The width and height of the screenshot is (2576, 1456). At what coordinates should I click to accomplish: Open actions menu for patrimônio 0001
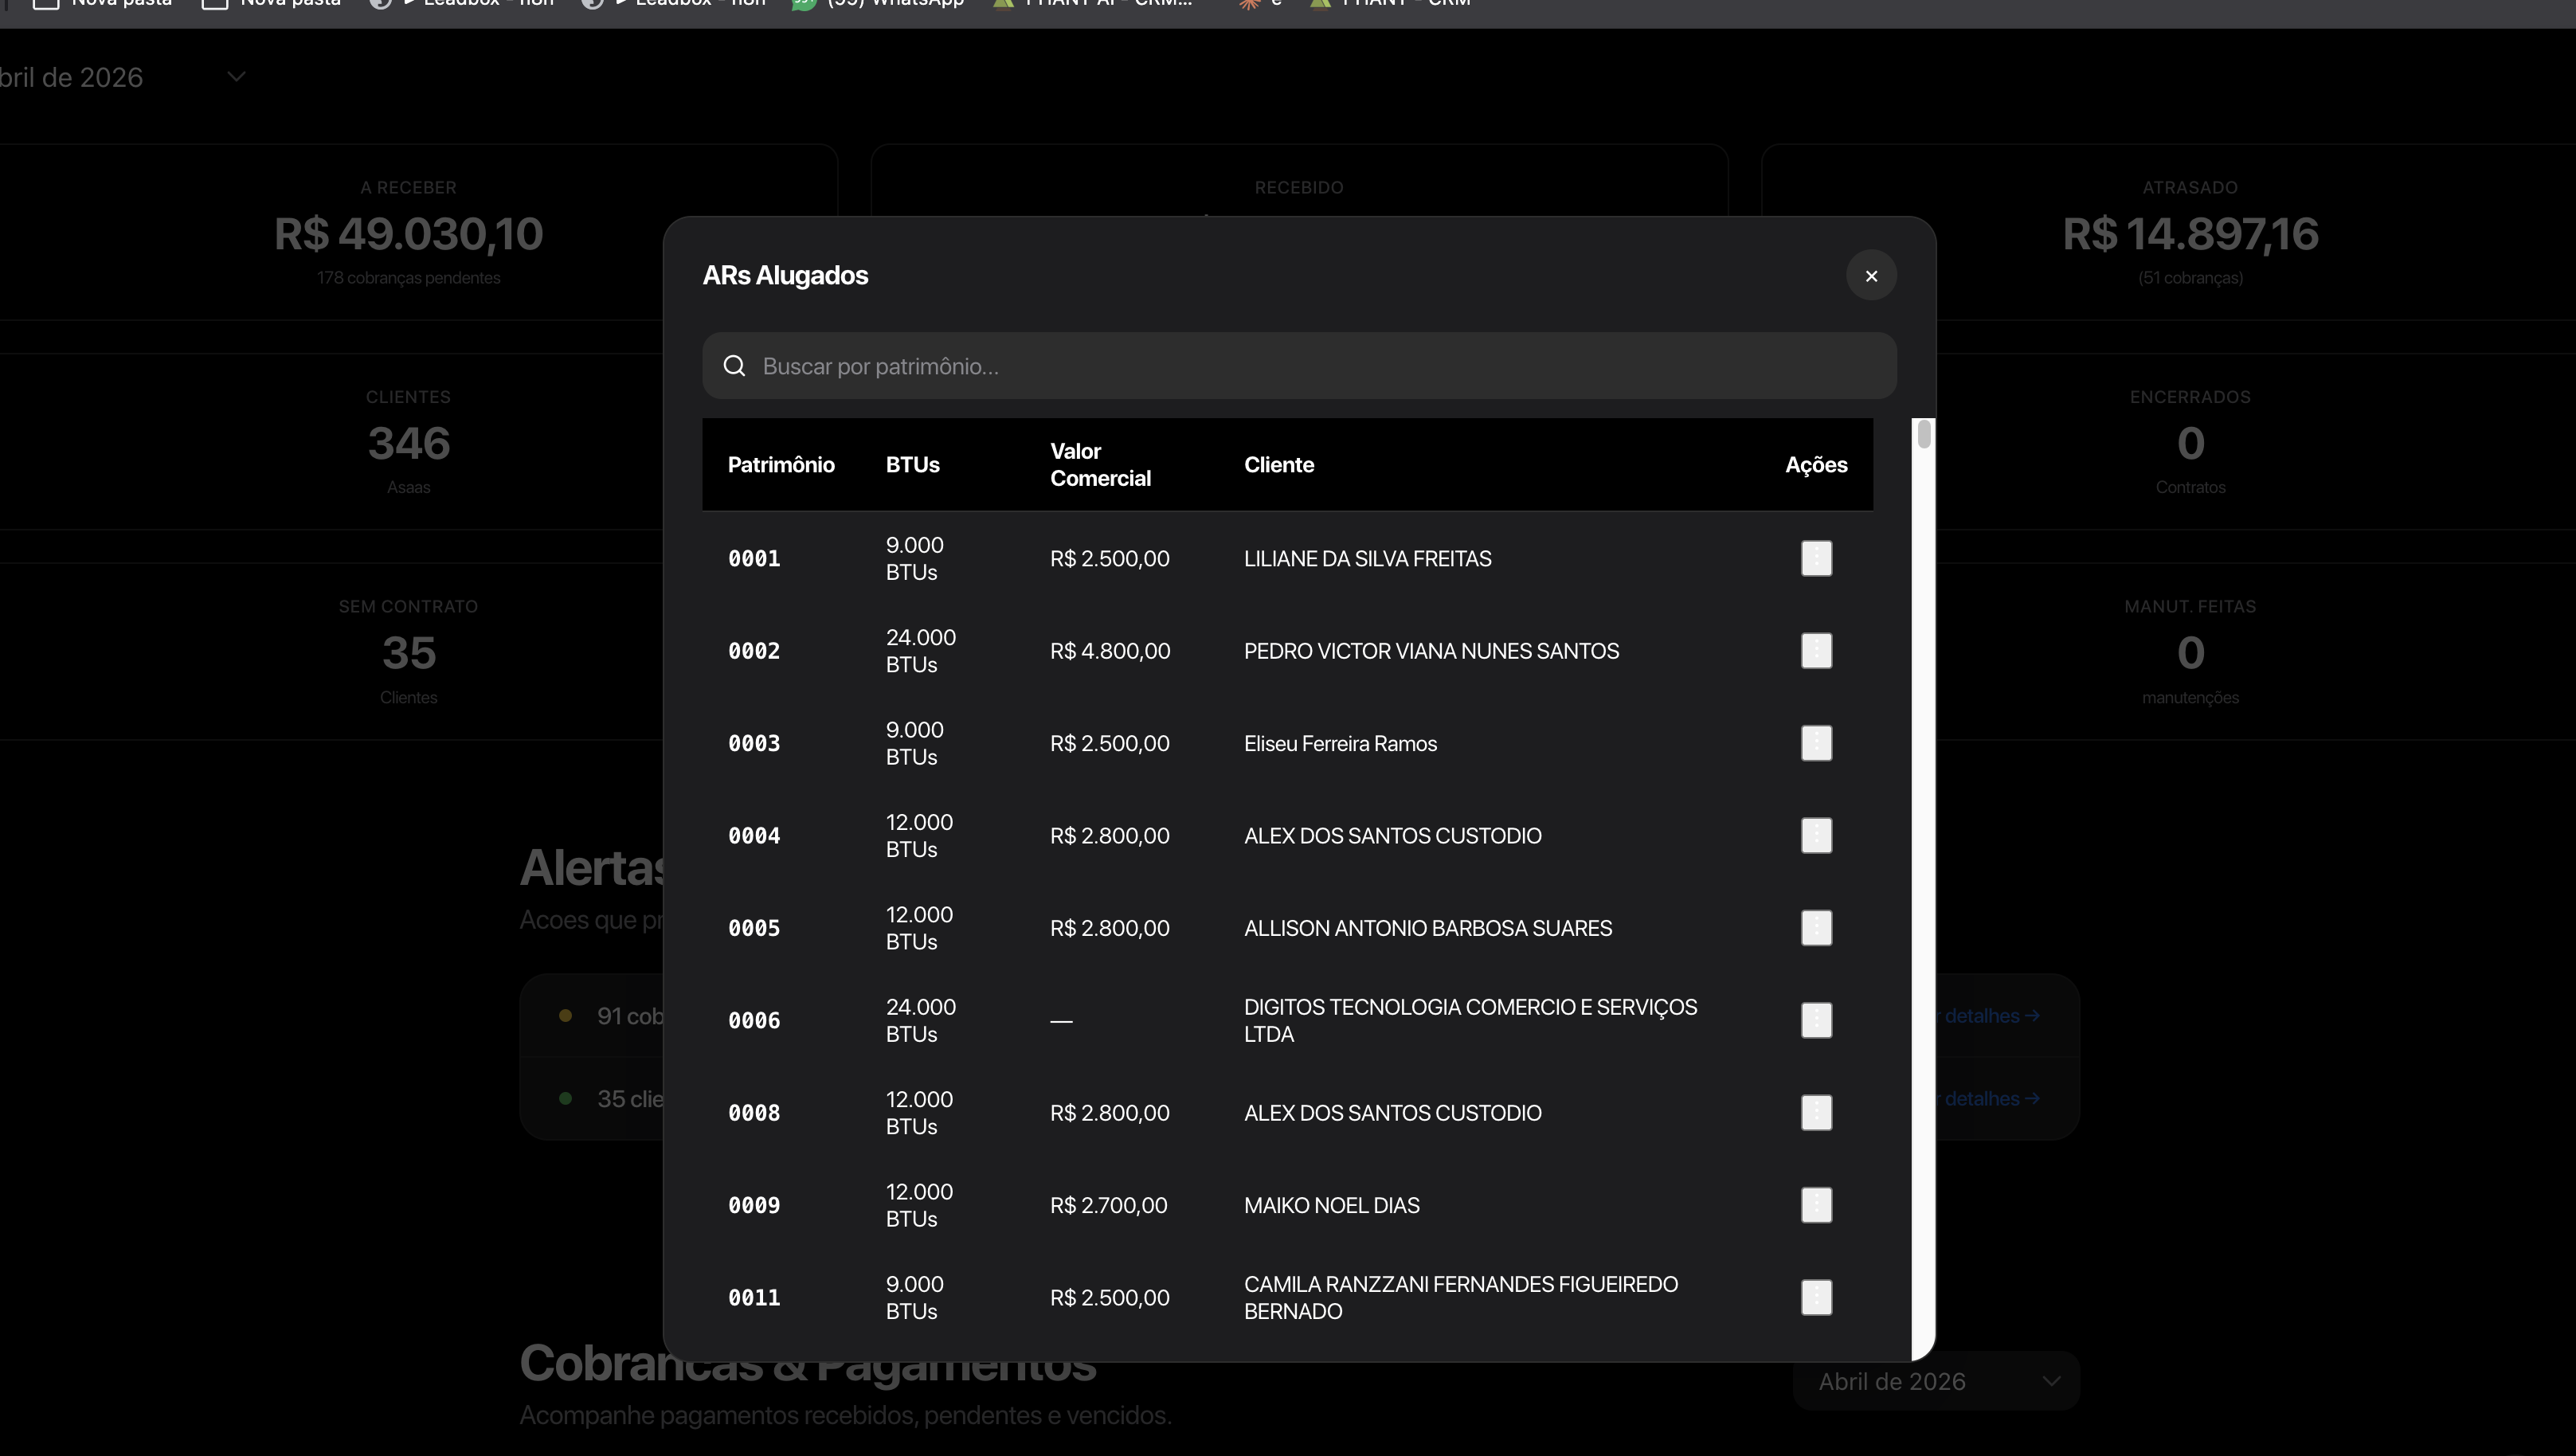coord(1816,558)
